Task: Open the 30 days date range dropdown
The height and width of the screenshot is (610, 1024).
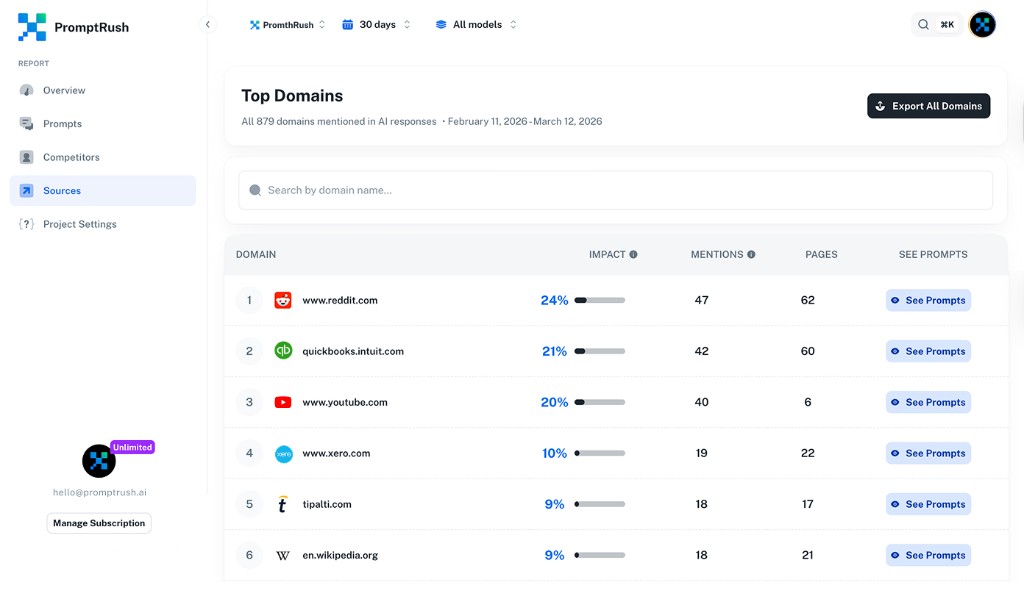Action: [x=376, y=25]
